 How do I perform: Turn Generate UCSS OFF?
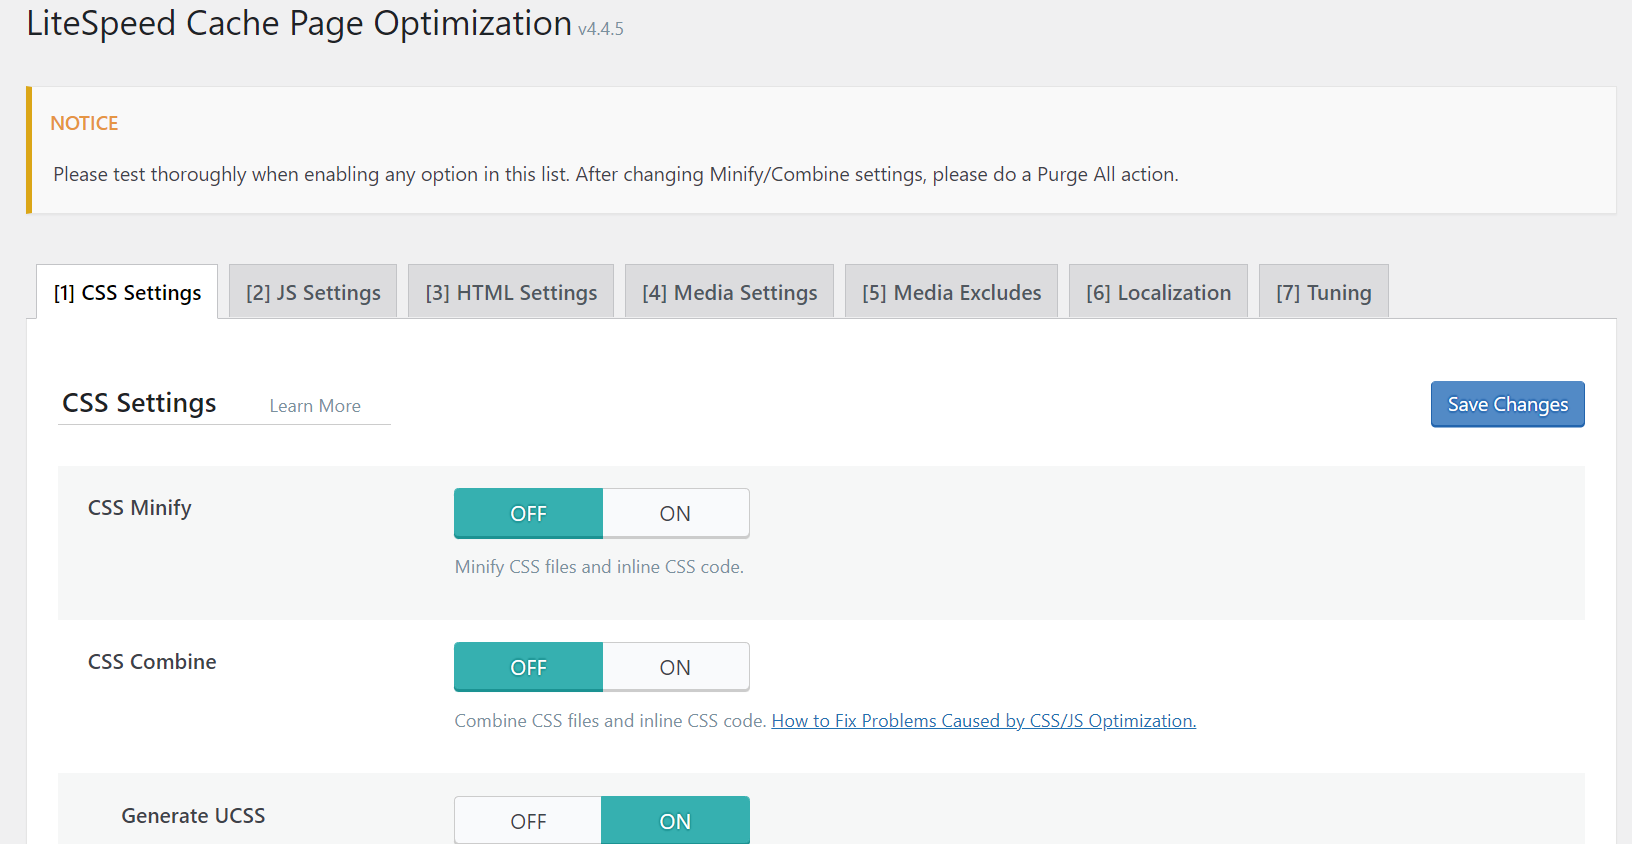click(x=528, y=821)
